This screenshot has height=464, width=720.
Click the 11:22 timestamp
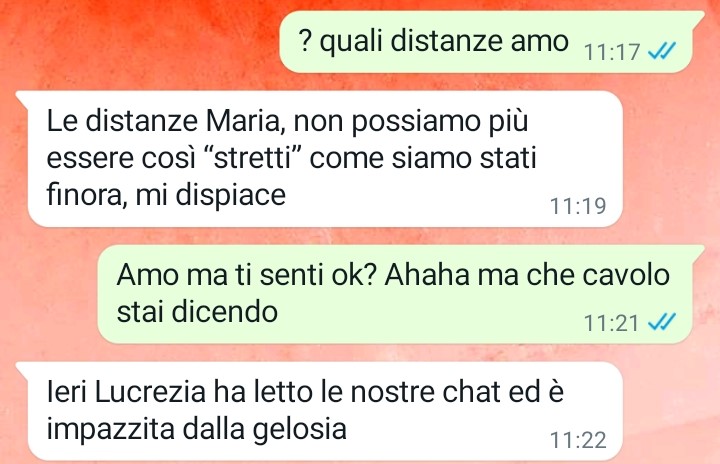(578, 440)
